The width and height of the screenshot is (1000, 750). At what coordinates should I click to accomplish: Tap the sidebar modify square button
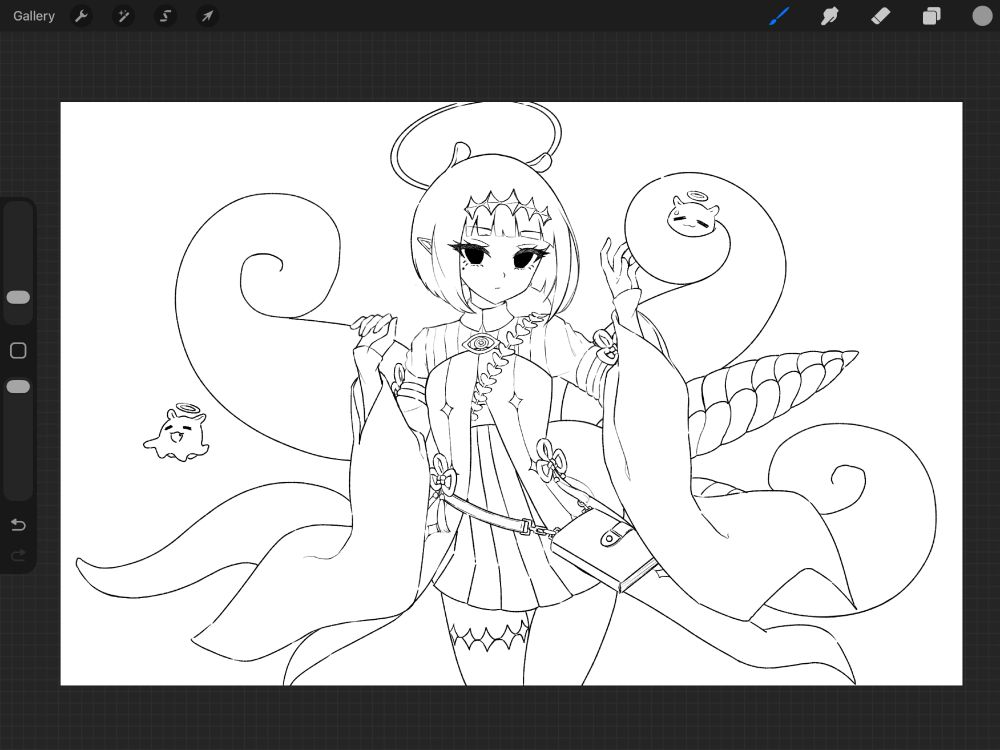pyautogui.click(x=18, y=350)
